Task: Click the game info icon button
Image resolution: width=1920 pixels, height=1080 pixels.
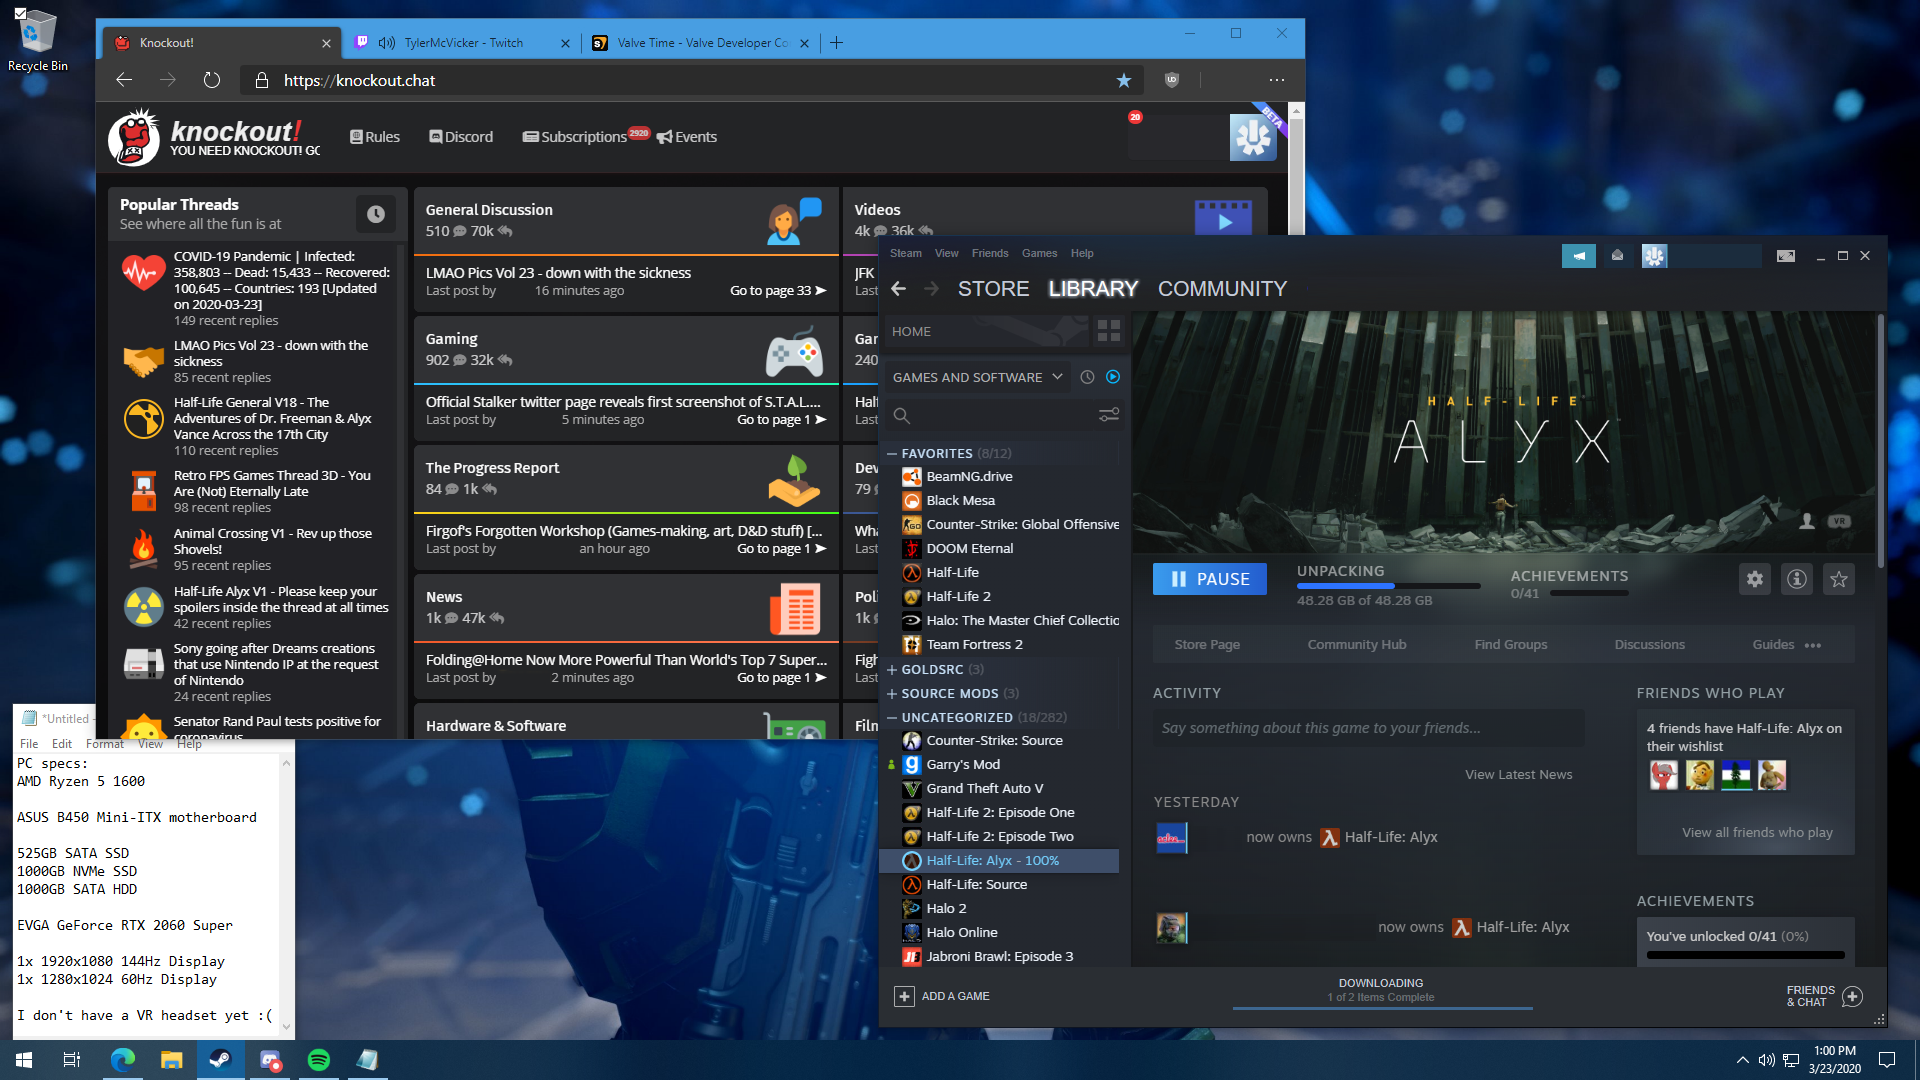Action: tap(1797, 579)
